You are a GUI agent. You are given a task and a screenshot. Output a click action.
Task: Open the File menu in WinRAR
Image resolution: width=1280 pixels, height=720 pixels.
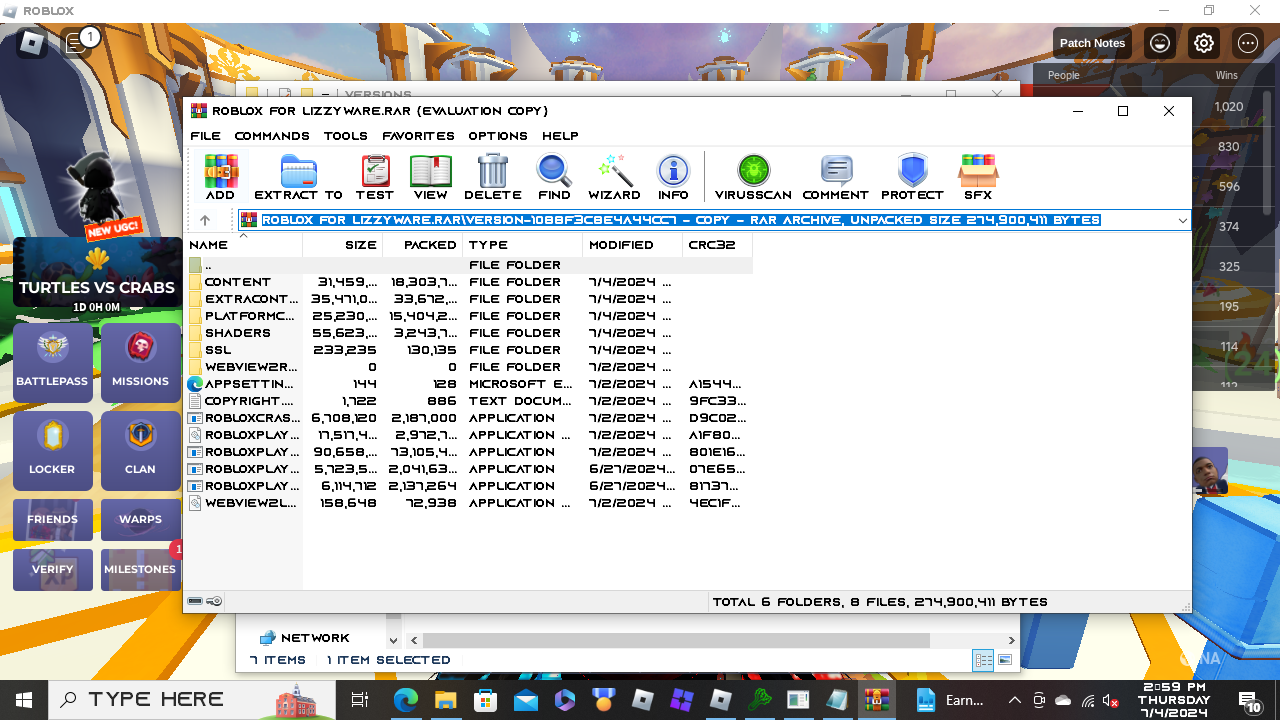click(205, 136)
